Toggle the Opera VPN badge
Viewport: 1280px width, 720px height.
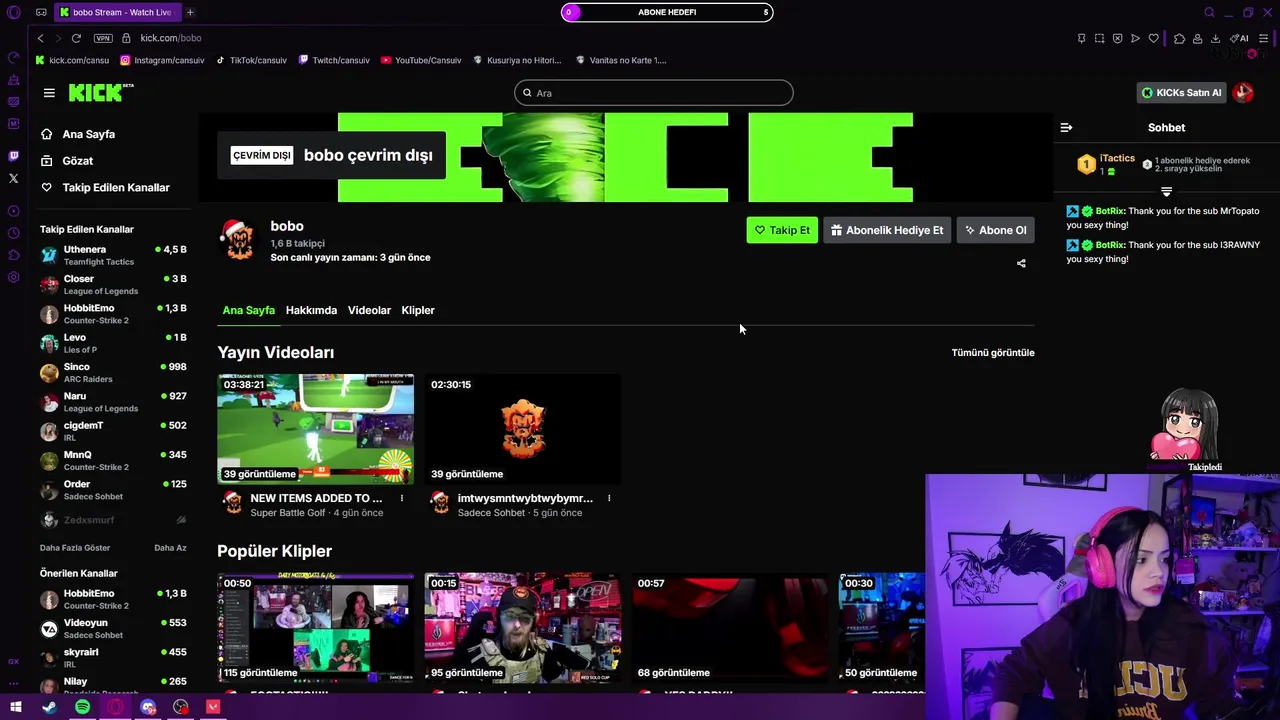tap(103, 38)
